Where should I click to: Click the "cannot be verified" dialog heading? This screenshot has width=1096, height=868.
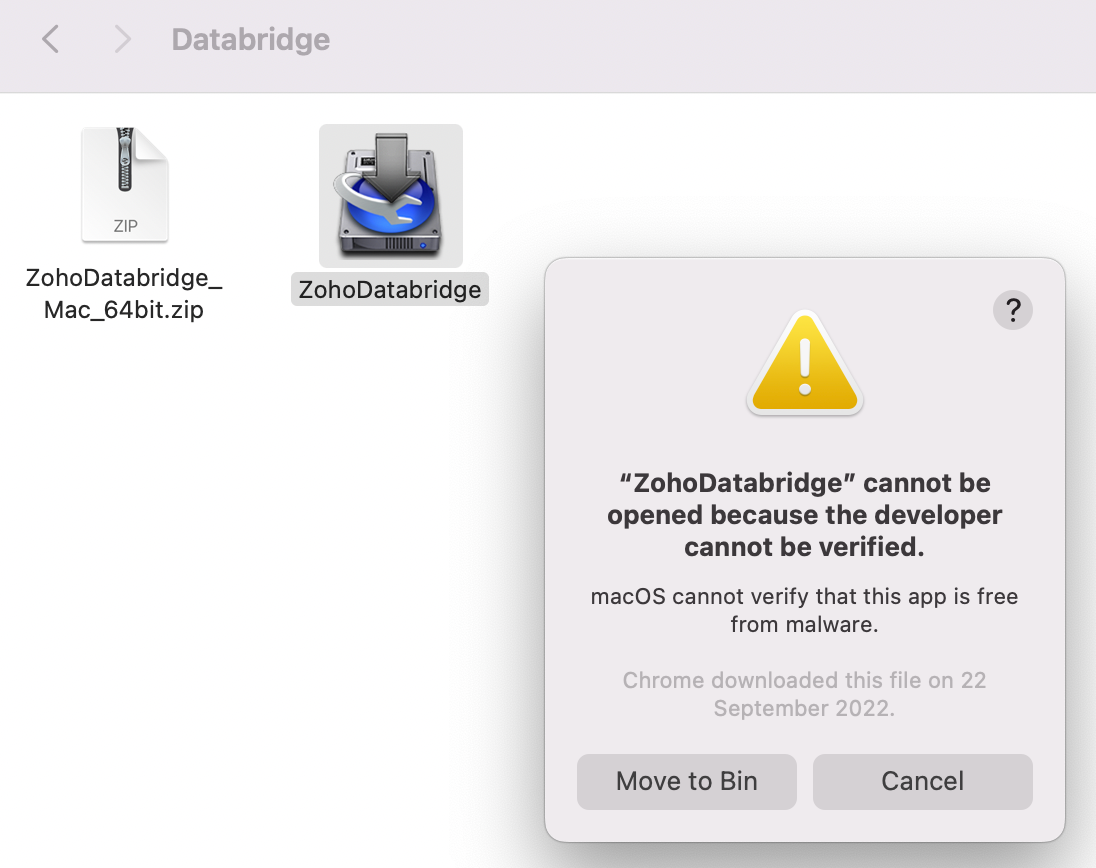tap(805, 515)
